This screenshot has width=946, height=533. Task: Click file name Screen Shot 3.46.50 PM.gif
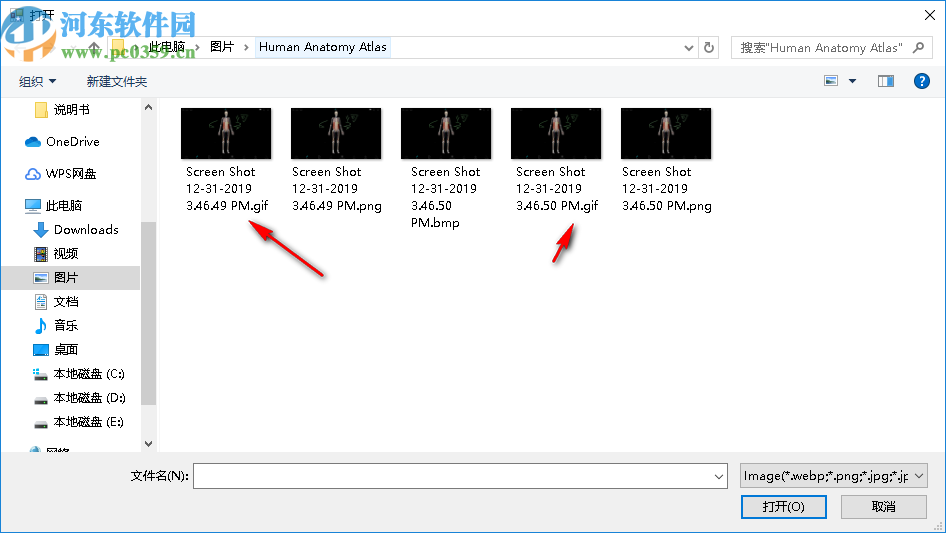[x=556, y=189]
